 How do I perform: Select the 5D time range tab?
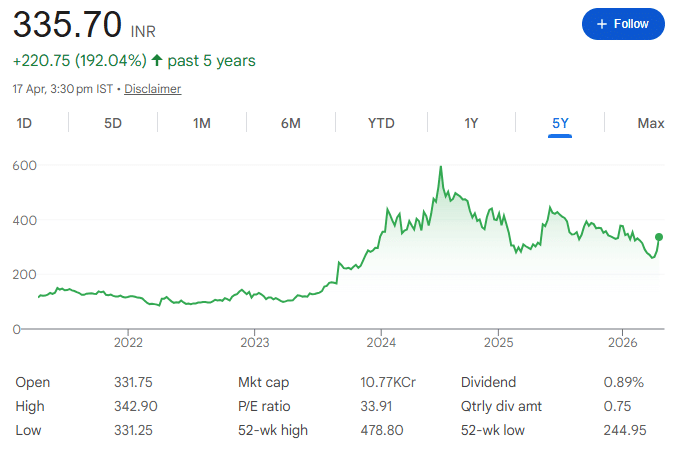coord(113,123)
